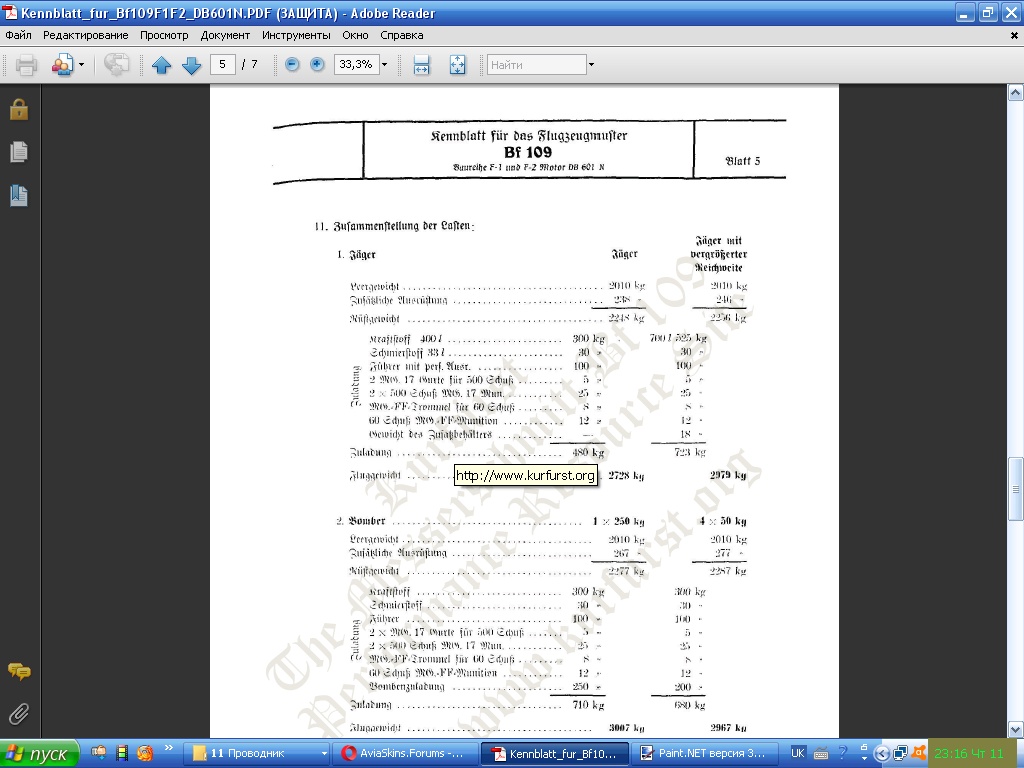Click the Adobe Reader title bar icon
1024x768 pixels.
(10, 12)
